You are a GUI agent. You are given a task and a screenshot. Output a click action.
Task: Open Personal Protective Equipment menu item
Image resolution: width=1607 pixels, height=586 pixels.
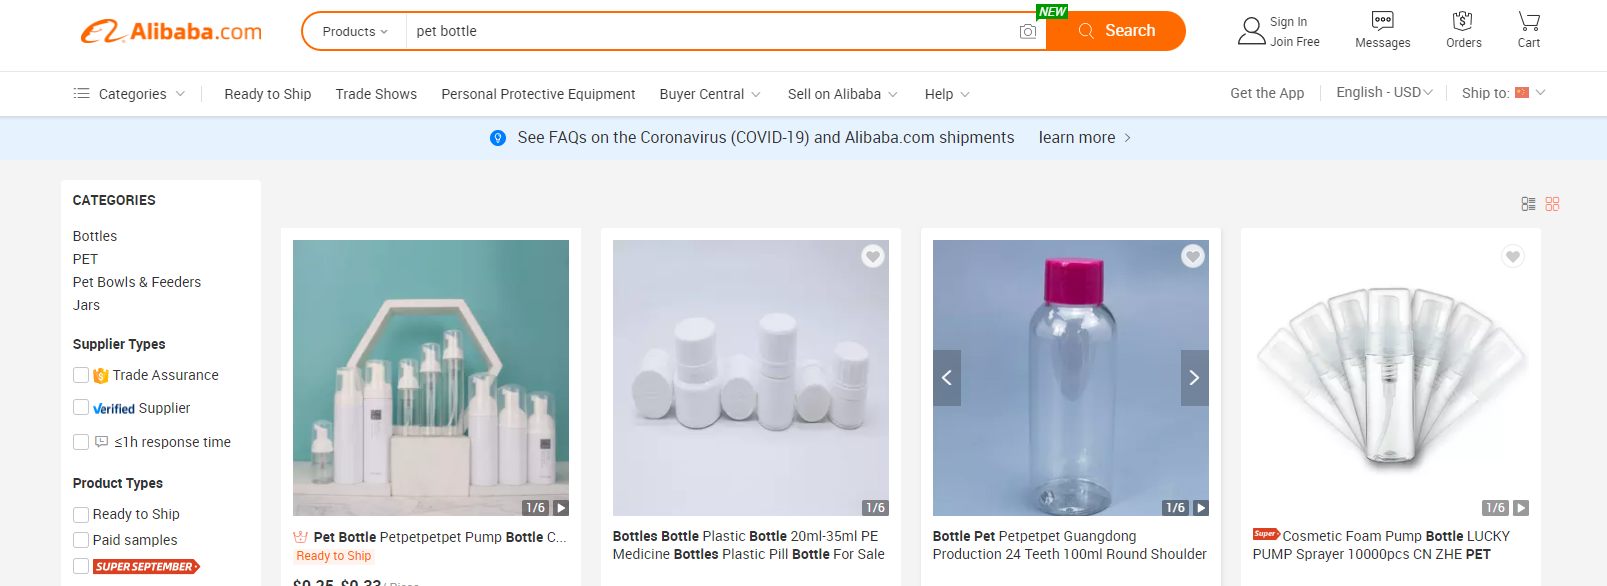538,94
